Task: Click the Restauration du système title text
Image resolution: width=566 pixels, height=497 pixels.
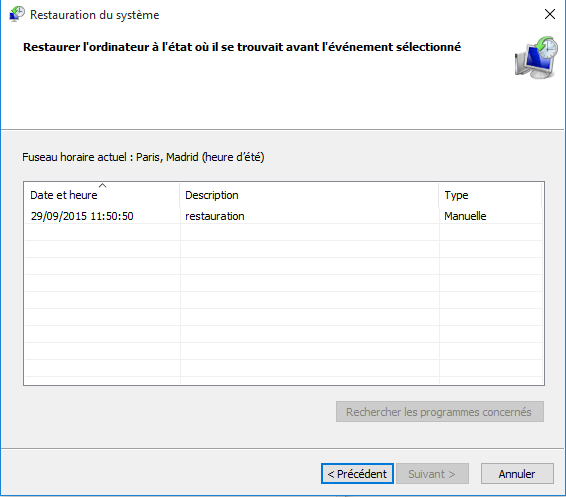Action: [x=94, y=15]
